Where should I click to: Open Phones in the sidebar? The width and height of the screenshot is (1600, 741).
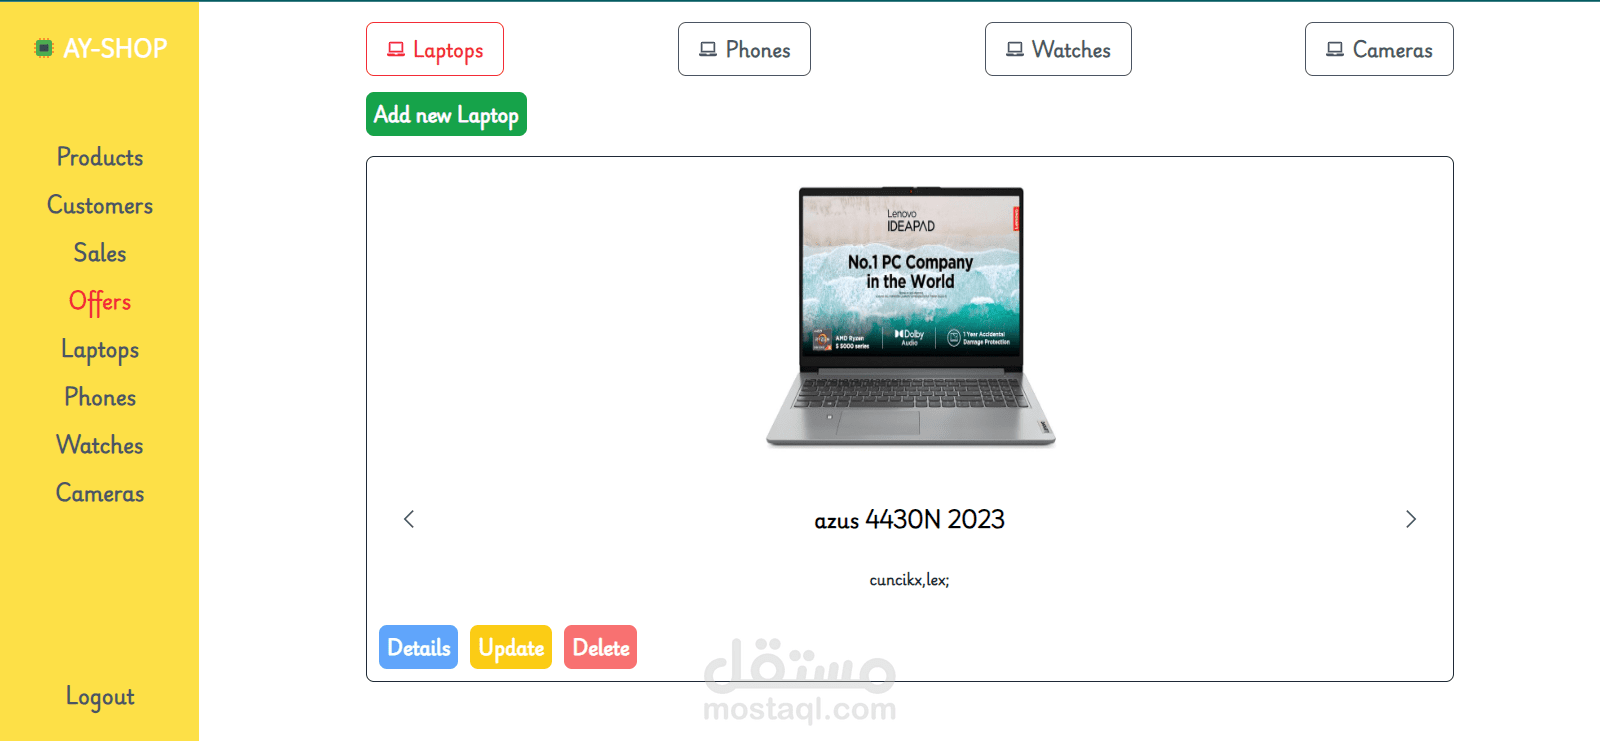tap(100, 397)
